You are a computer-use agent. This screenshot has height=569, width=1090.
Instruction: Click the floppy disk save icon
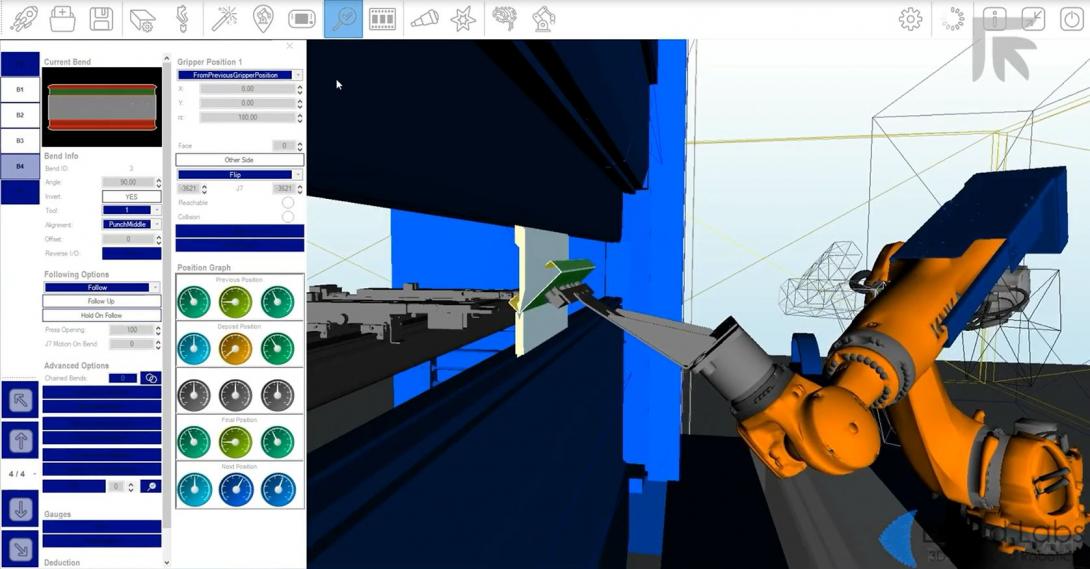[x=101, y=19]
